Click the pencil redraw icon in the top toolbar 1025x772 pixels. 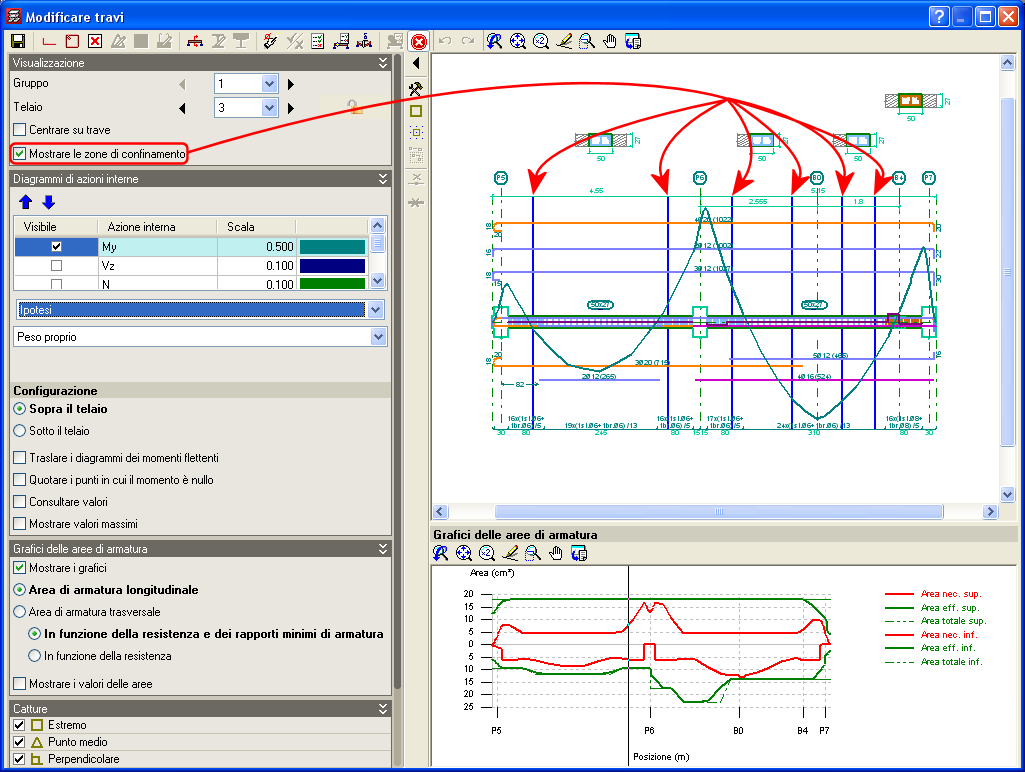coord(564,41)
